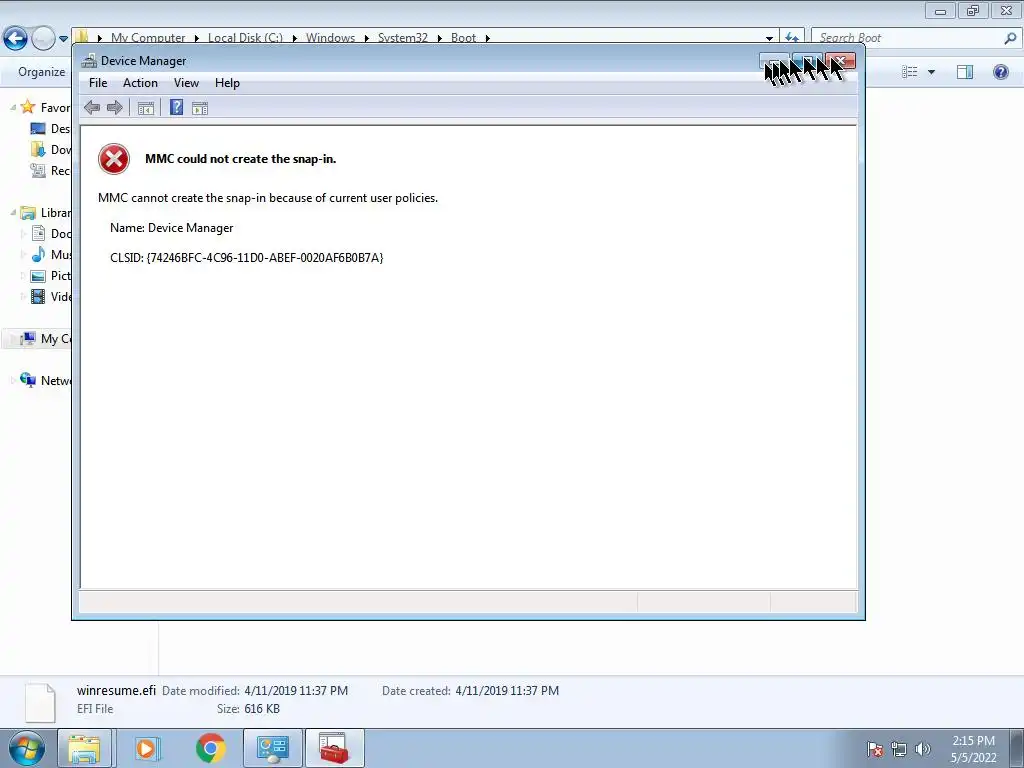Expand the Network node arrow
1024x768 pixels.
click(x=12, y=380)
